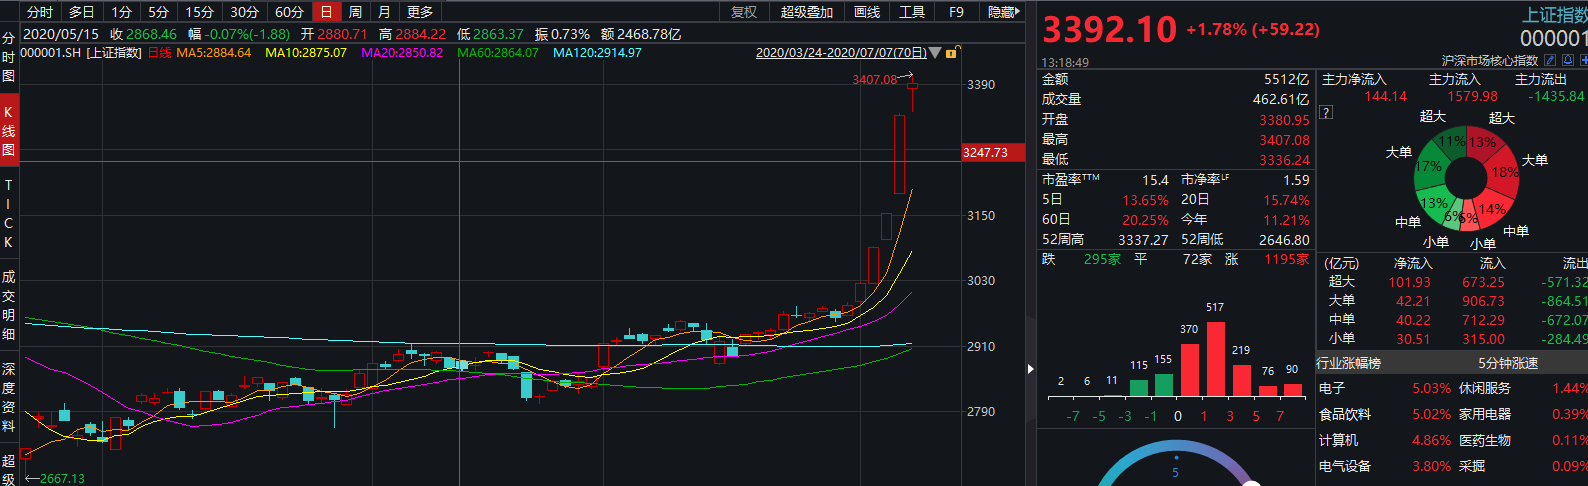The width and height of the screenshot is (1588, 486).
Task: Select the 60分 chart period
Action: pyautogui.click(x=289, y=12)
